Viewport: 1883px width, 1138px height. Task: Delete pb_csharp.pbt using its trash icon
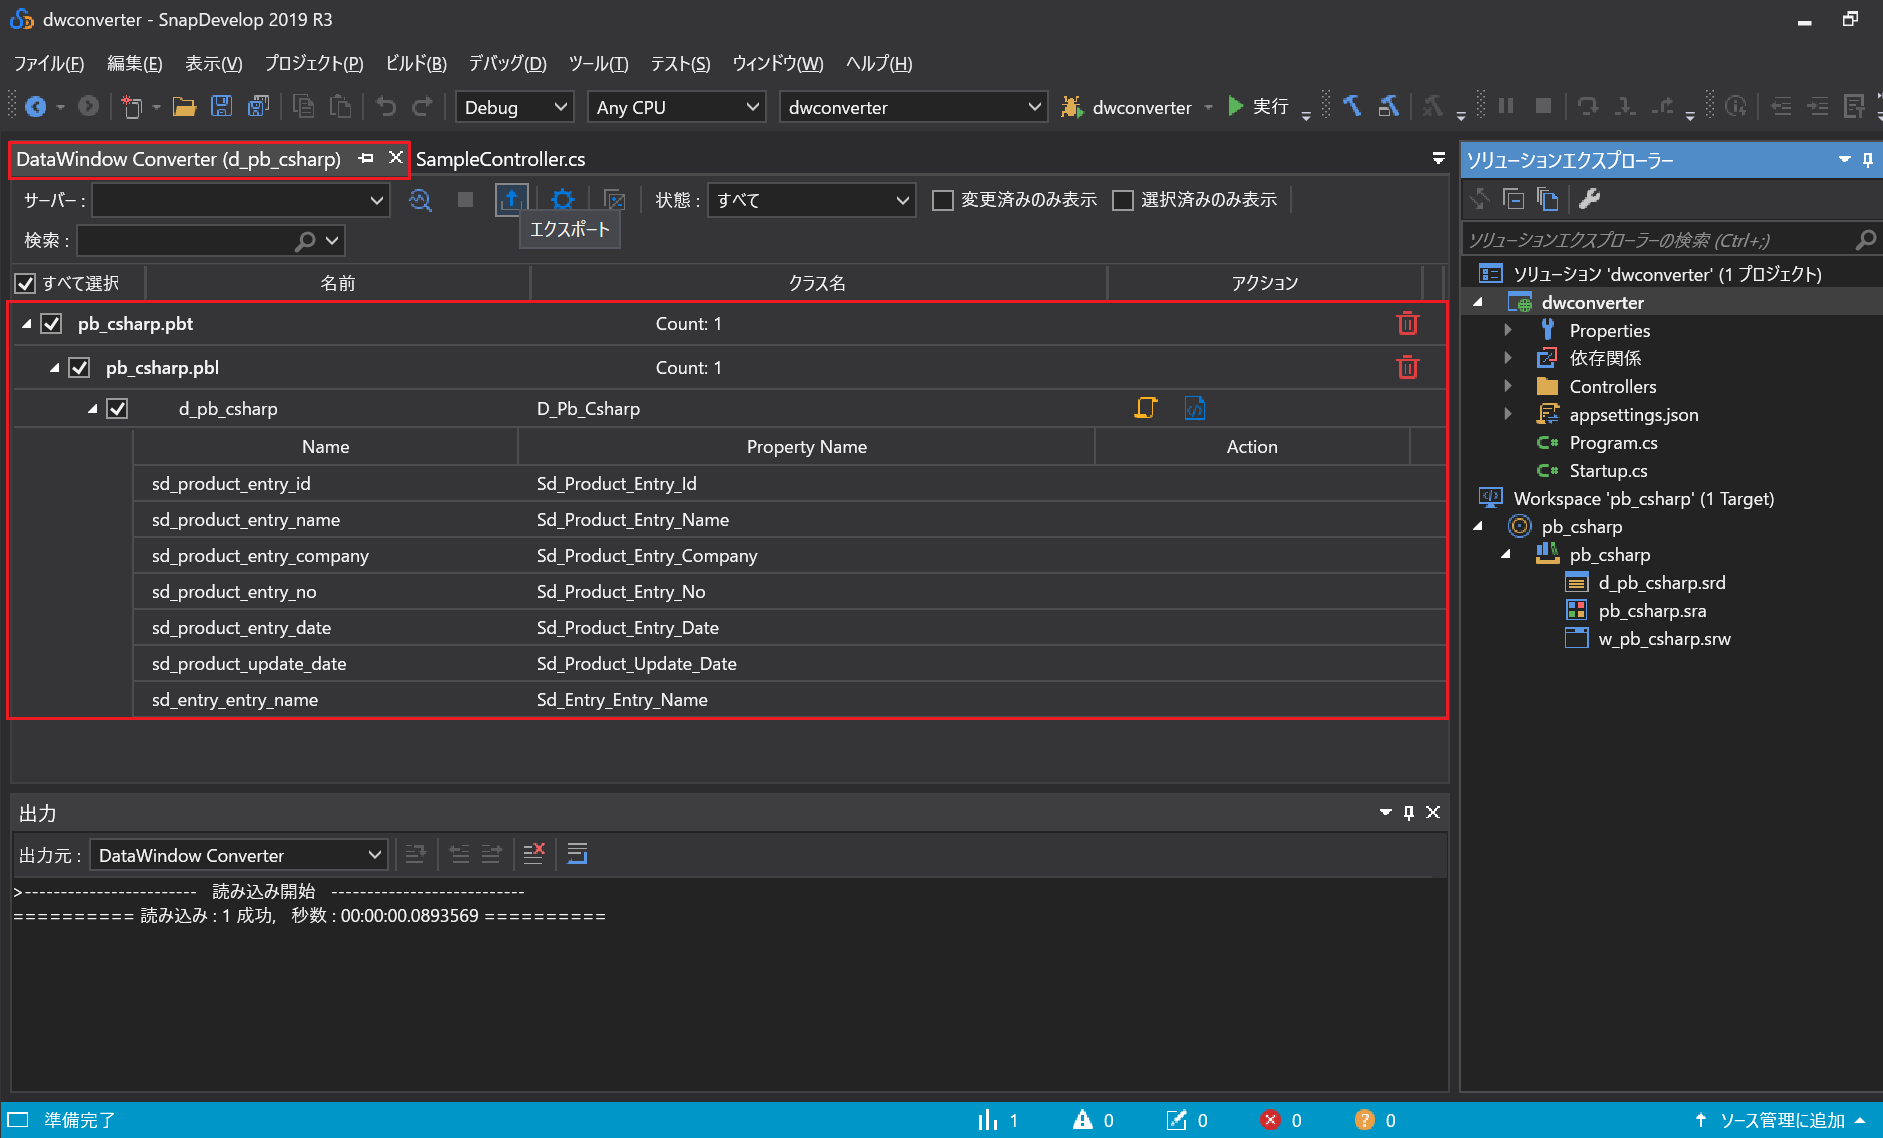[x=1408, y=323]
